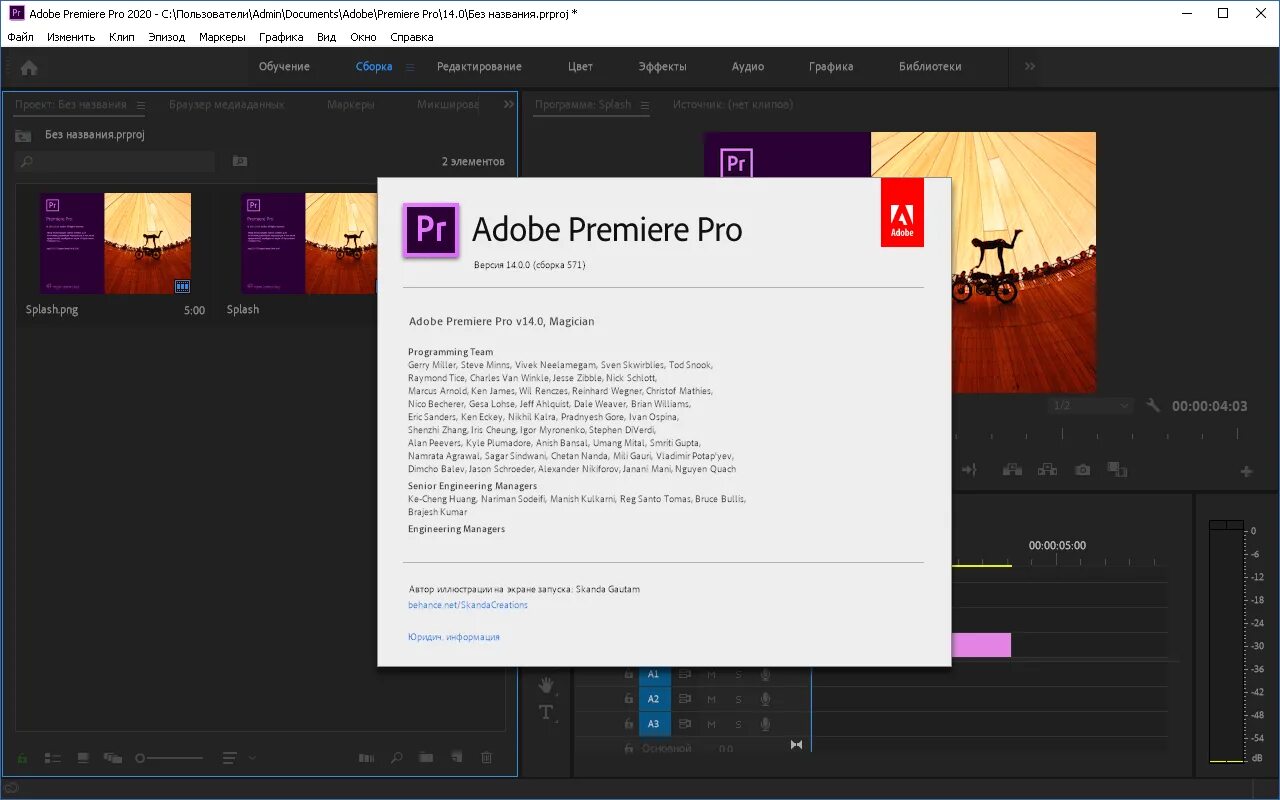Image resolution: width=1280 pixels, height=800 pixels.
Task: Toggle track lock on A2
Action: (x=628, y=699)
